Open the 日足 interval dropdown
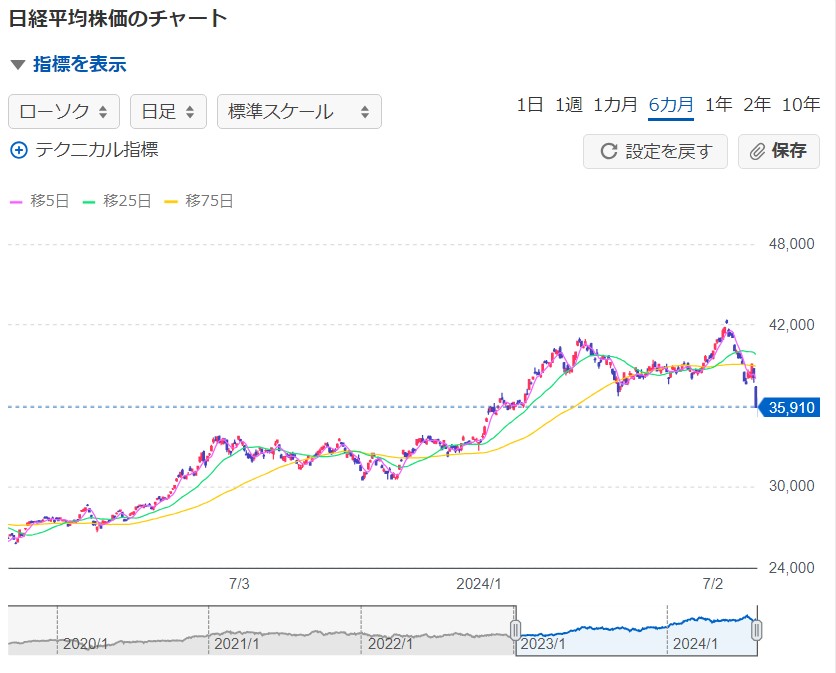 click(168, 112)
